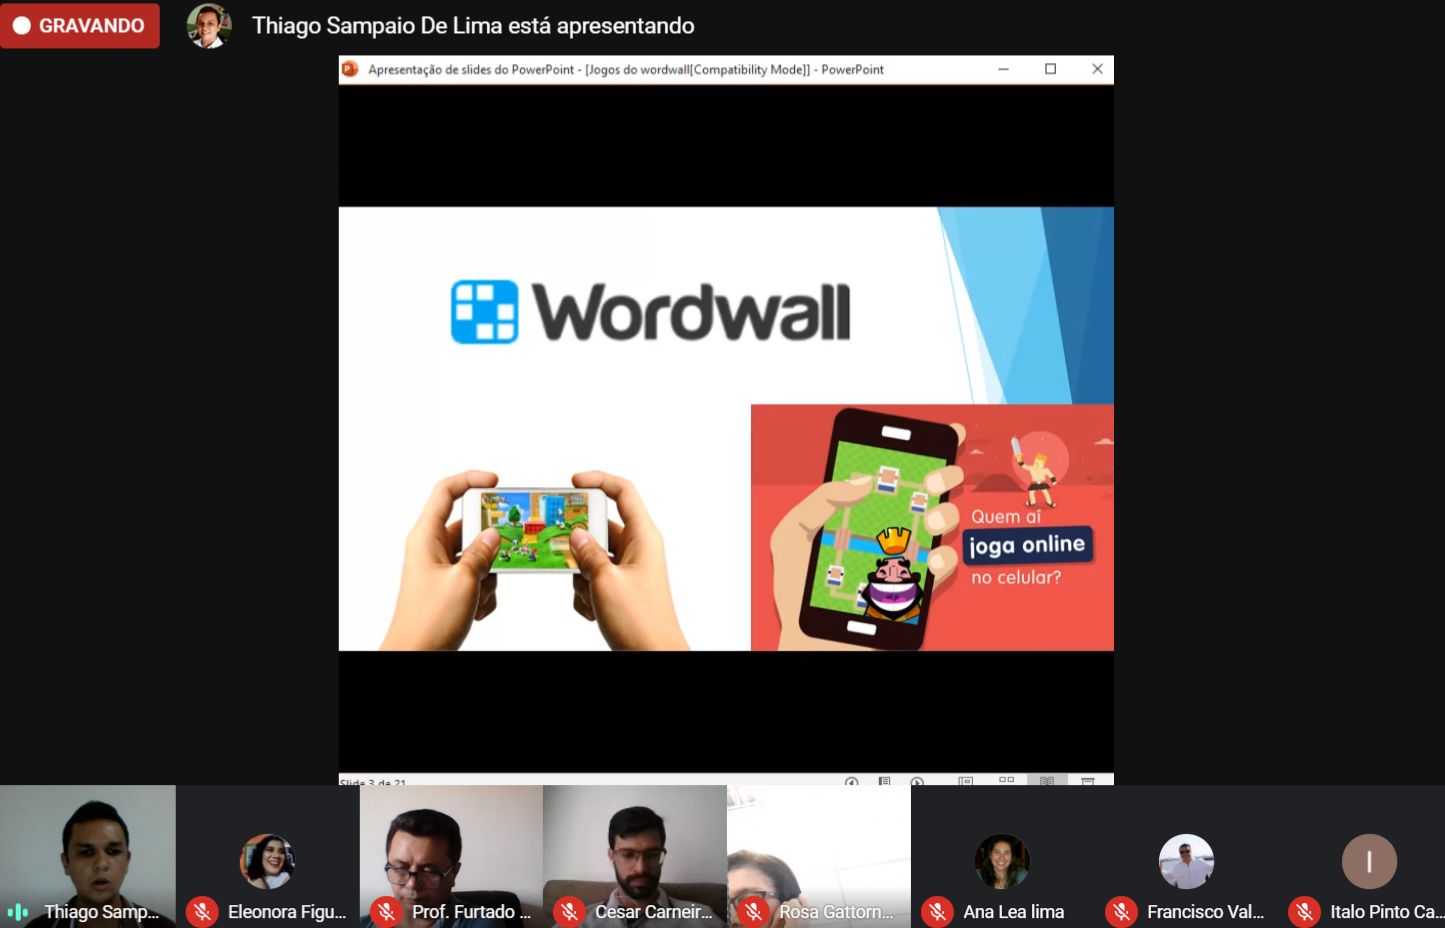
Task: Click the muted mic icon beside Cesar Carneir...
Action: tap(569, 912)
